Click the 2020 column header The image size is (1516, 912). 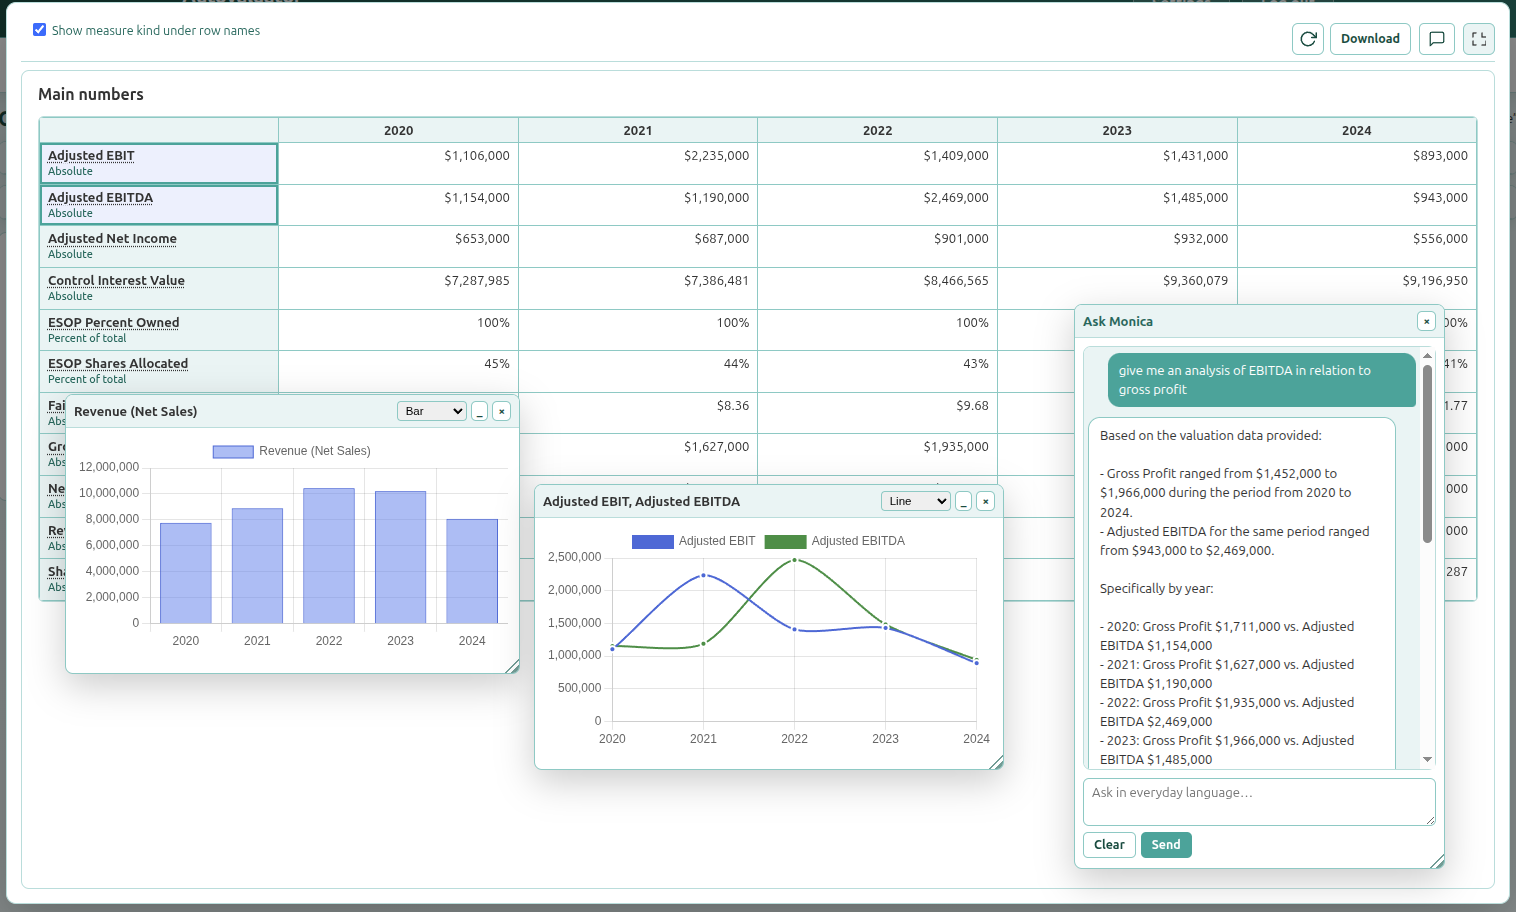pos(398,130)
